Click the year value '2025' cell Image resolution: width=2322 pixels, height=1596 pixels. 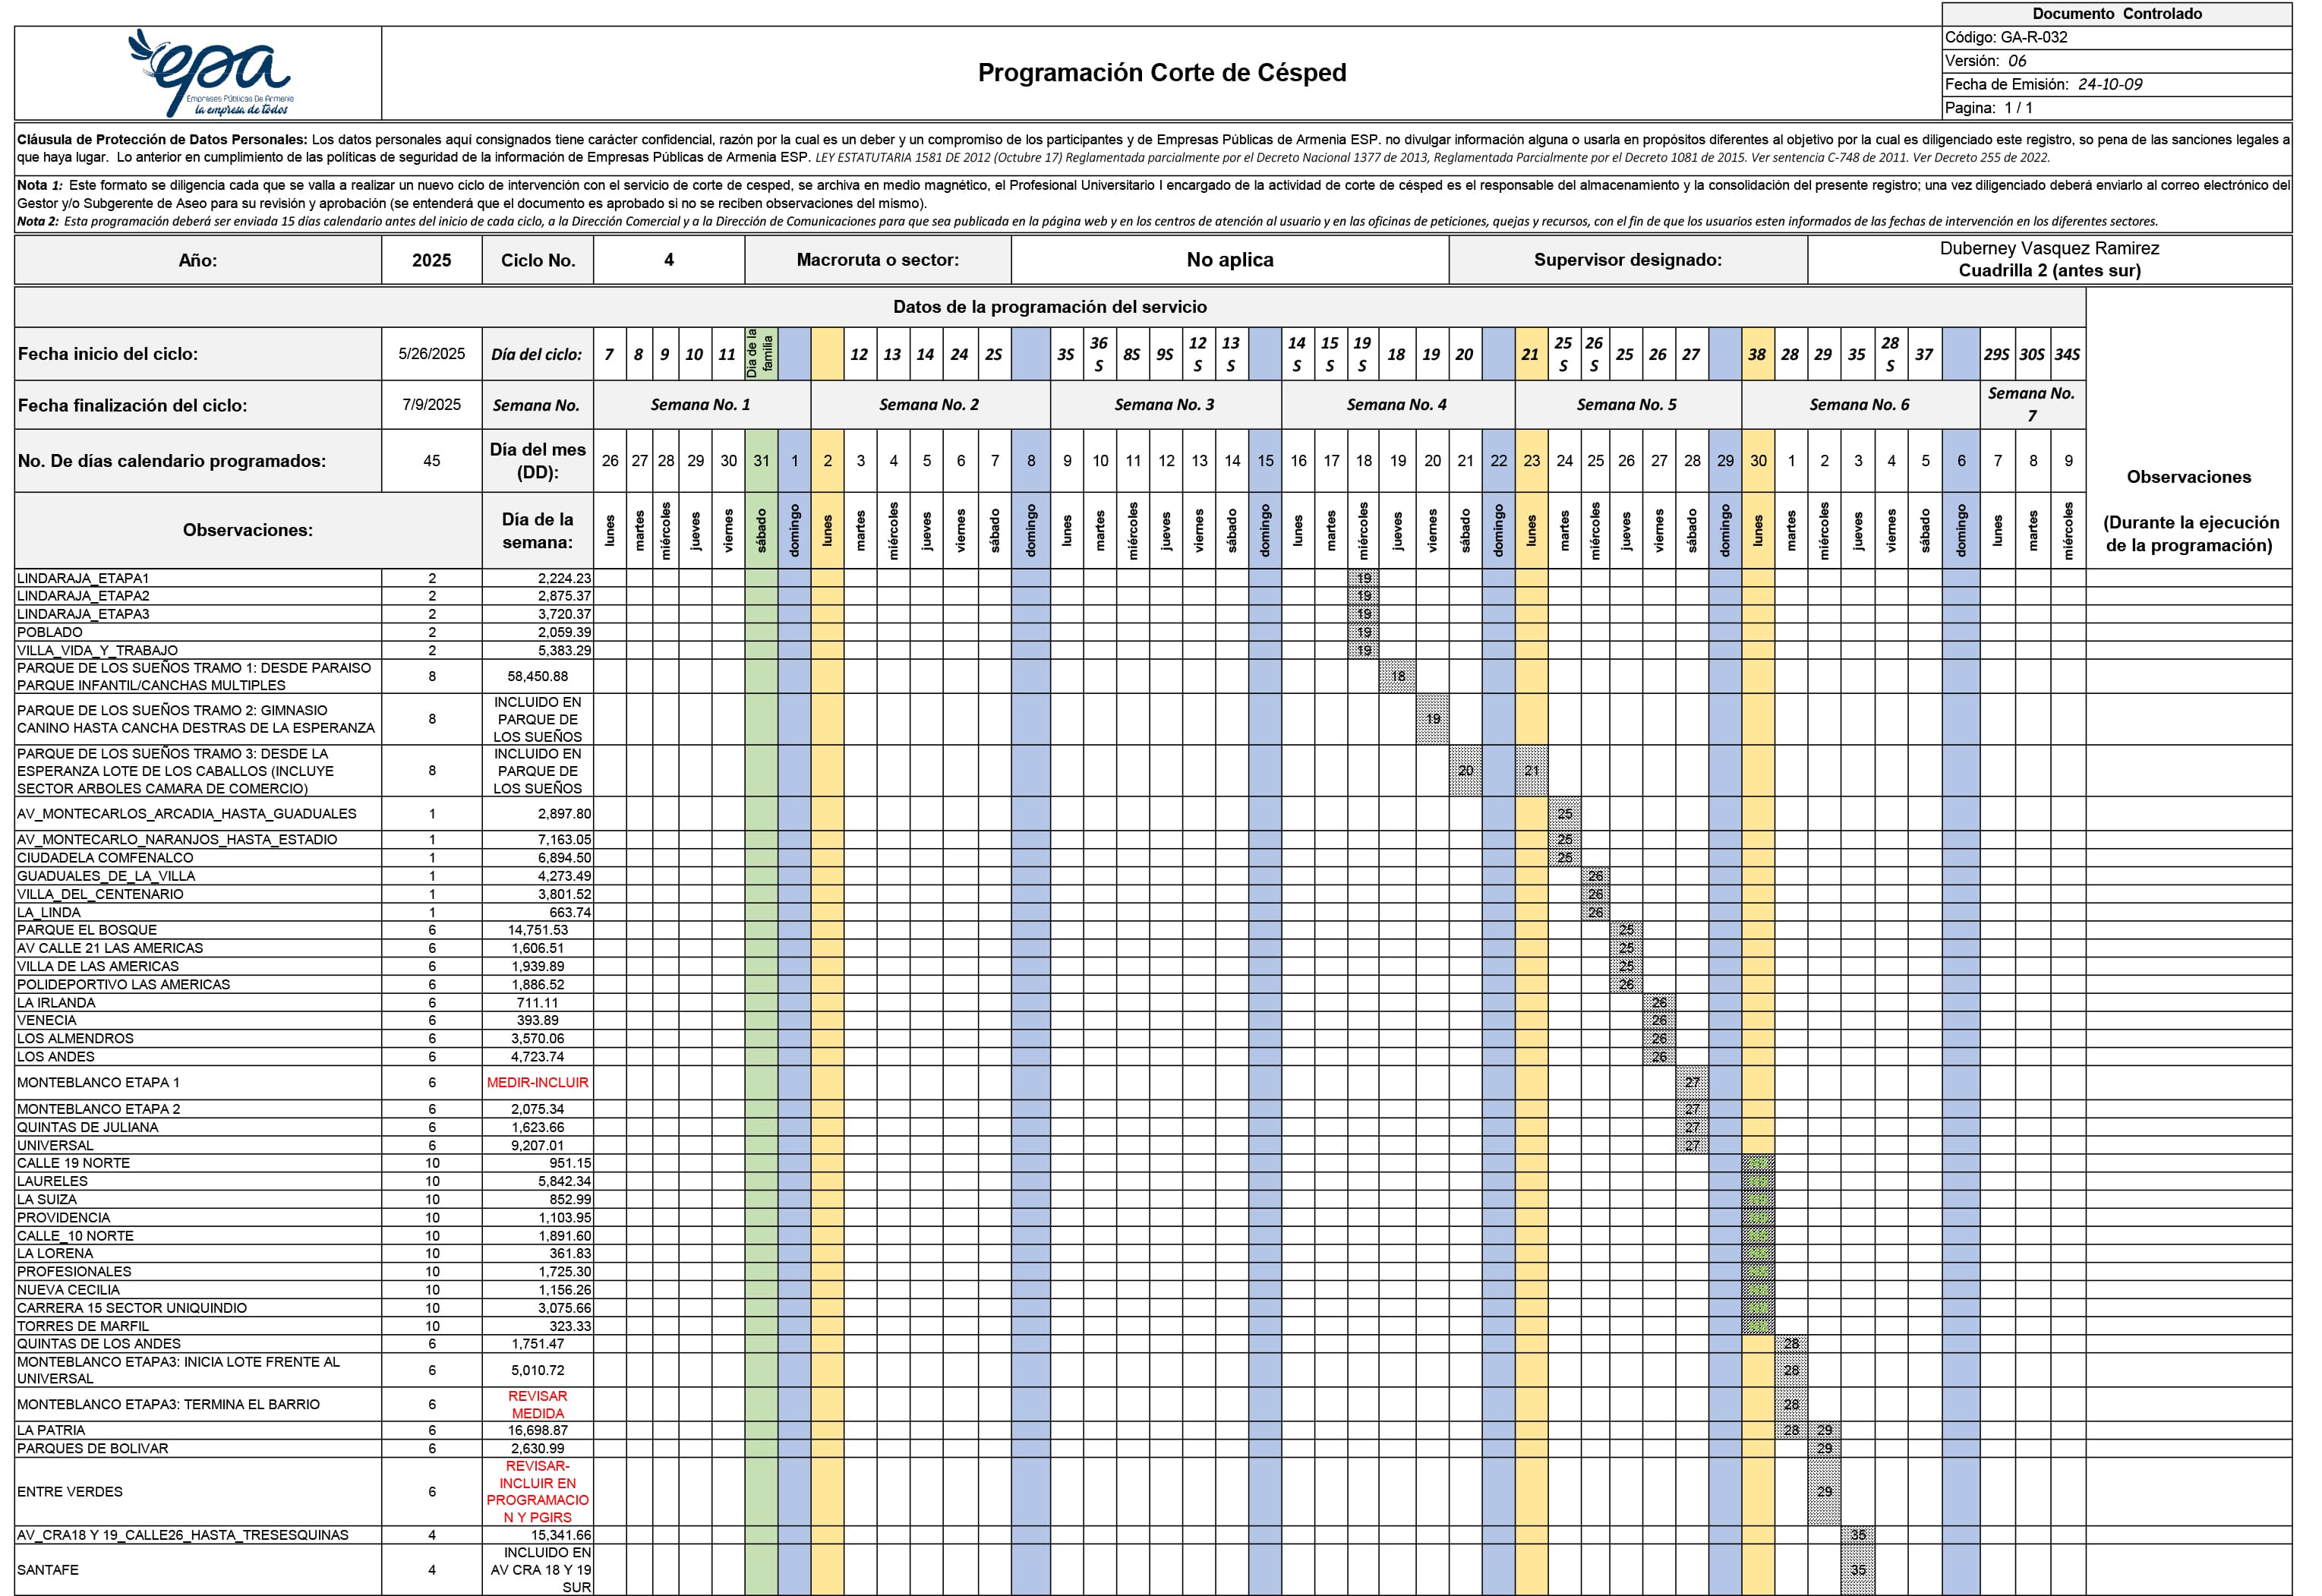[x=432, y=260]
